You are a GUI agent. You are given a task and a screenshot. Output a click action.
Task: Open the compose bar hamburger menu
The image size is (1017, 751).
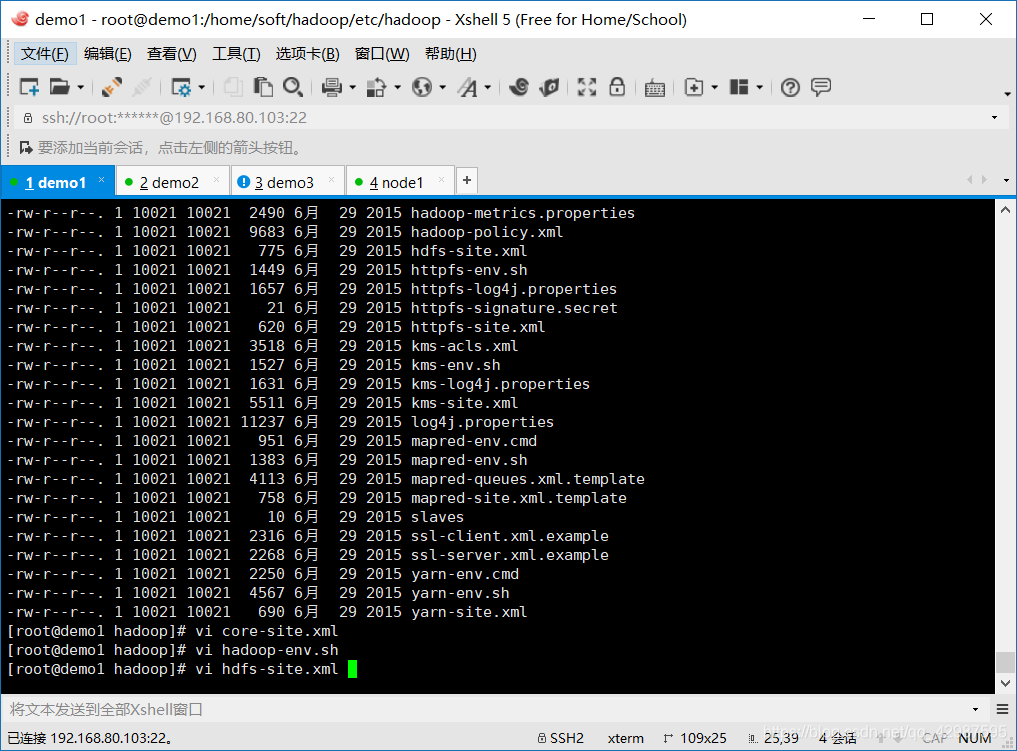(1003, 709)
